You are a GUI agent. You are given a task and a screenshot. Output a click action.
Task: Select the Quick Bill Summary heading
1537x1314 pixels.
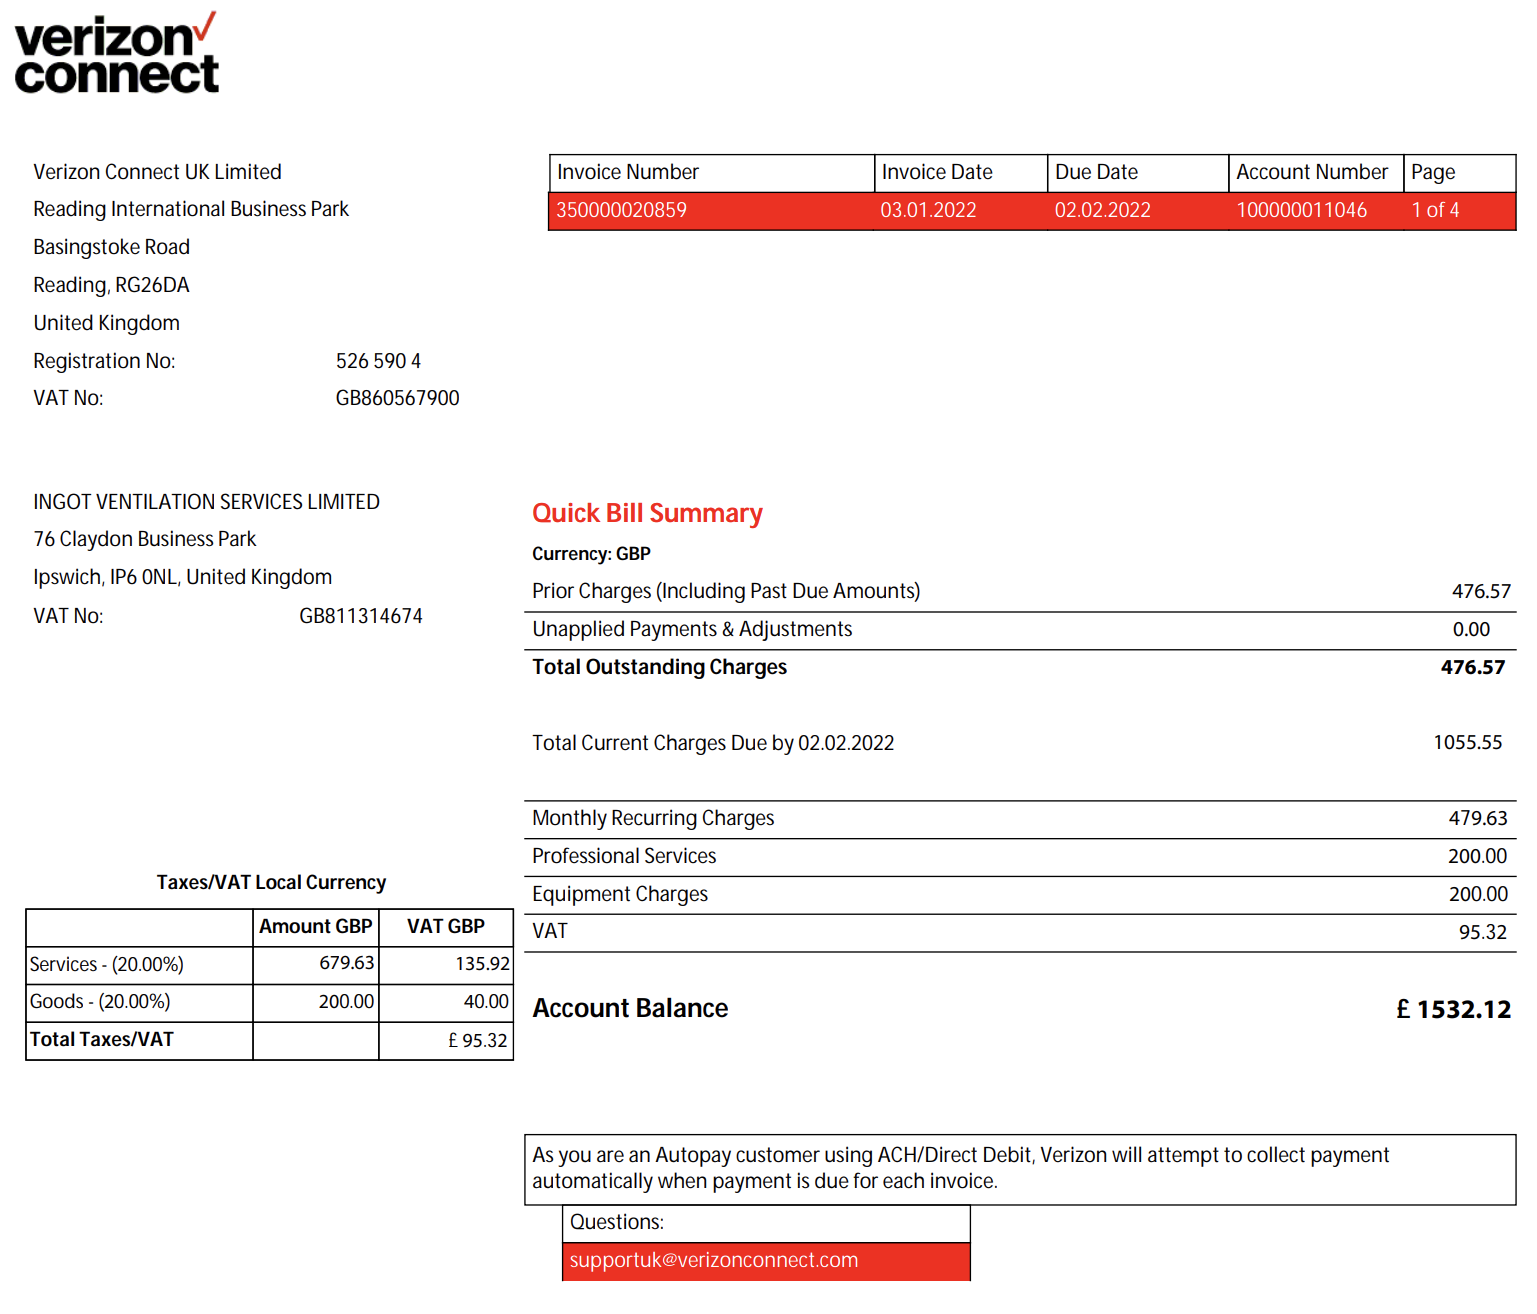coord(647,513)
